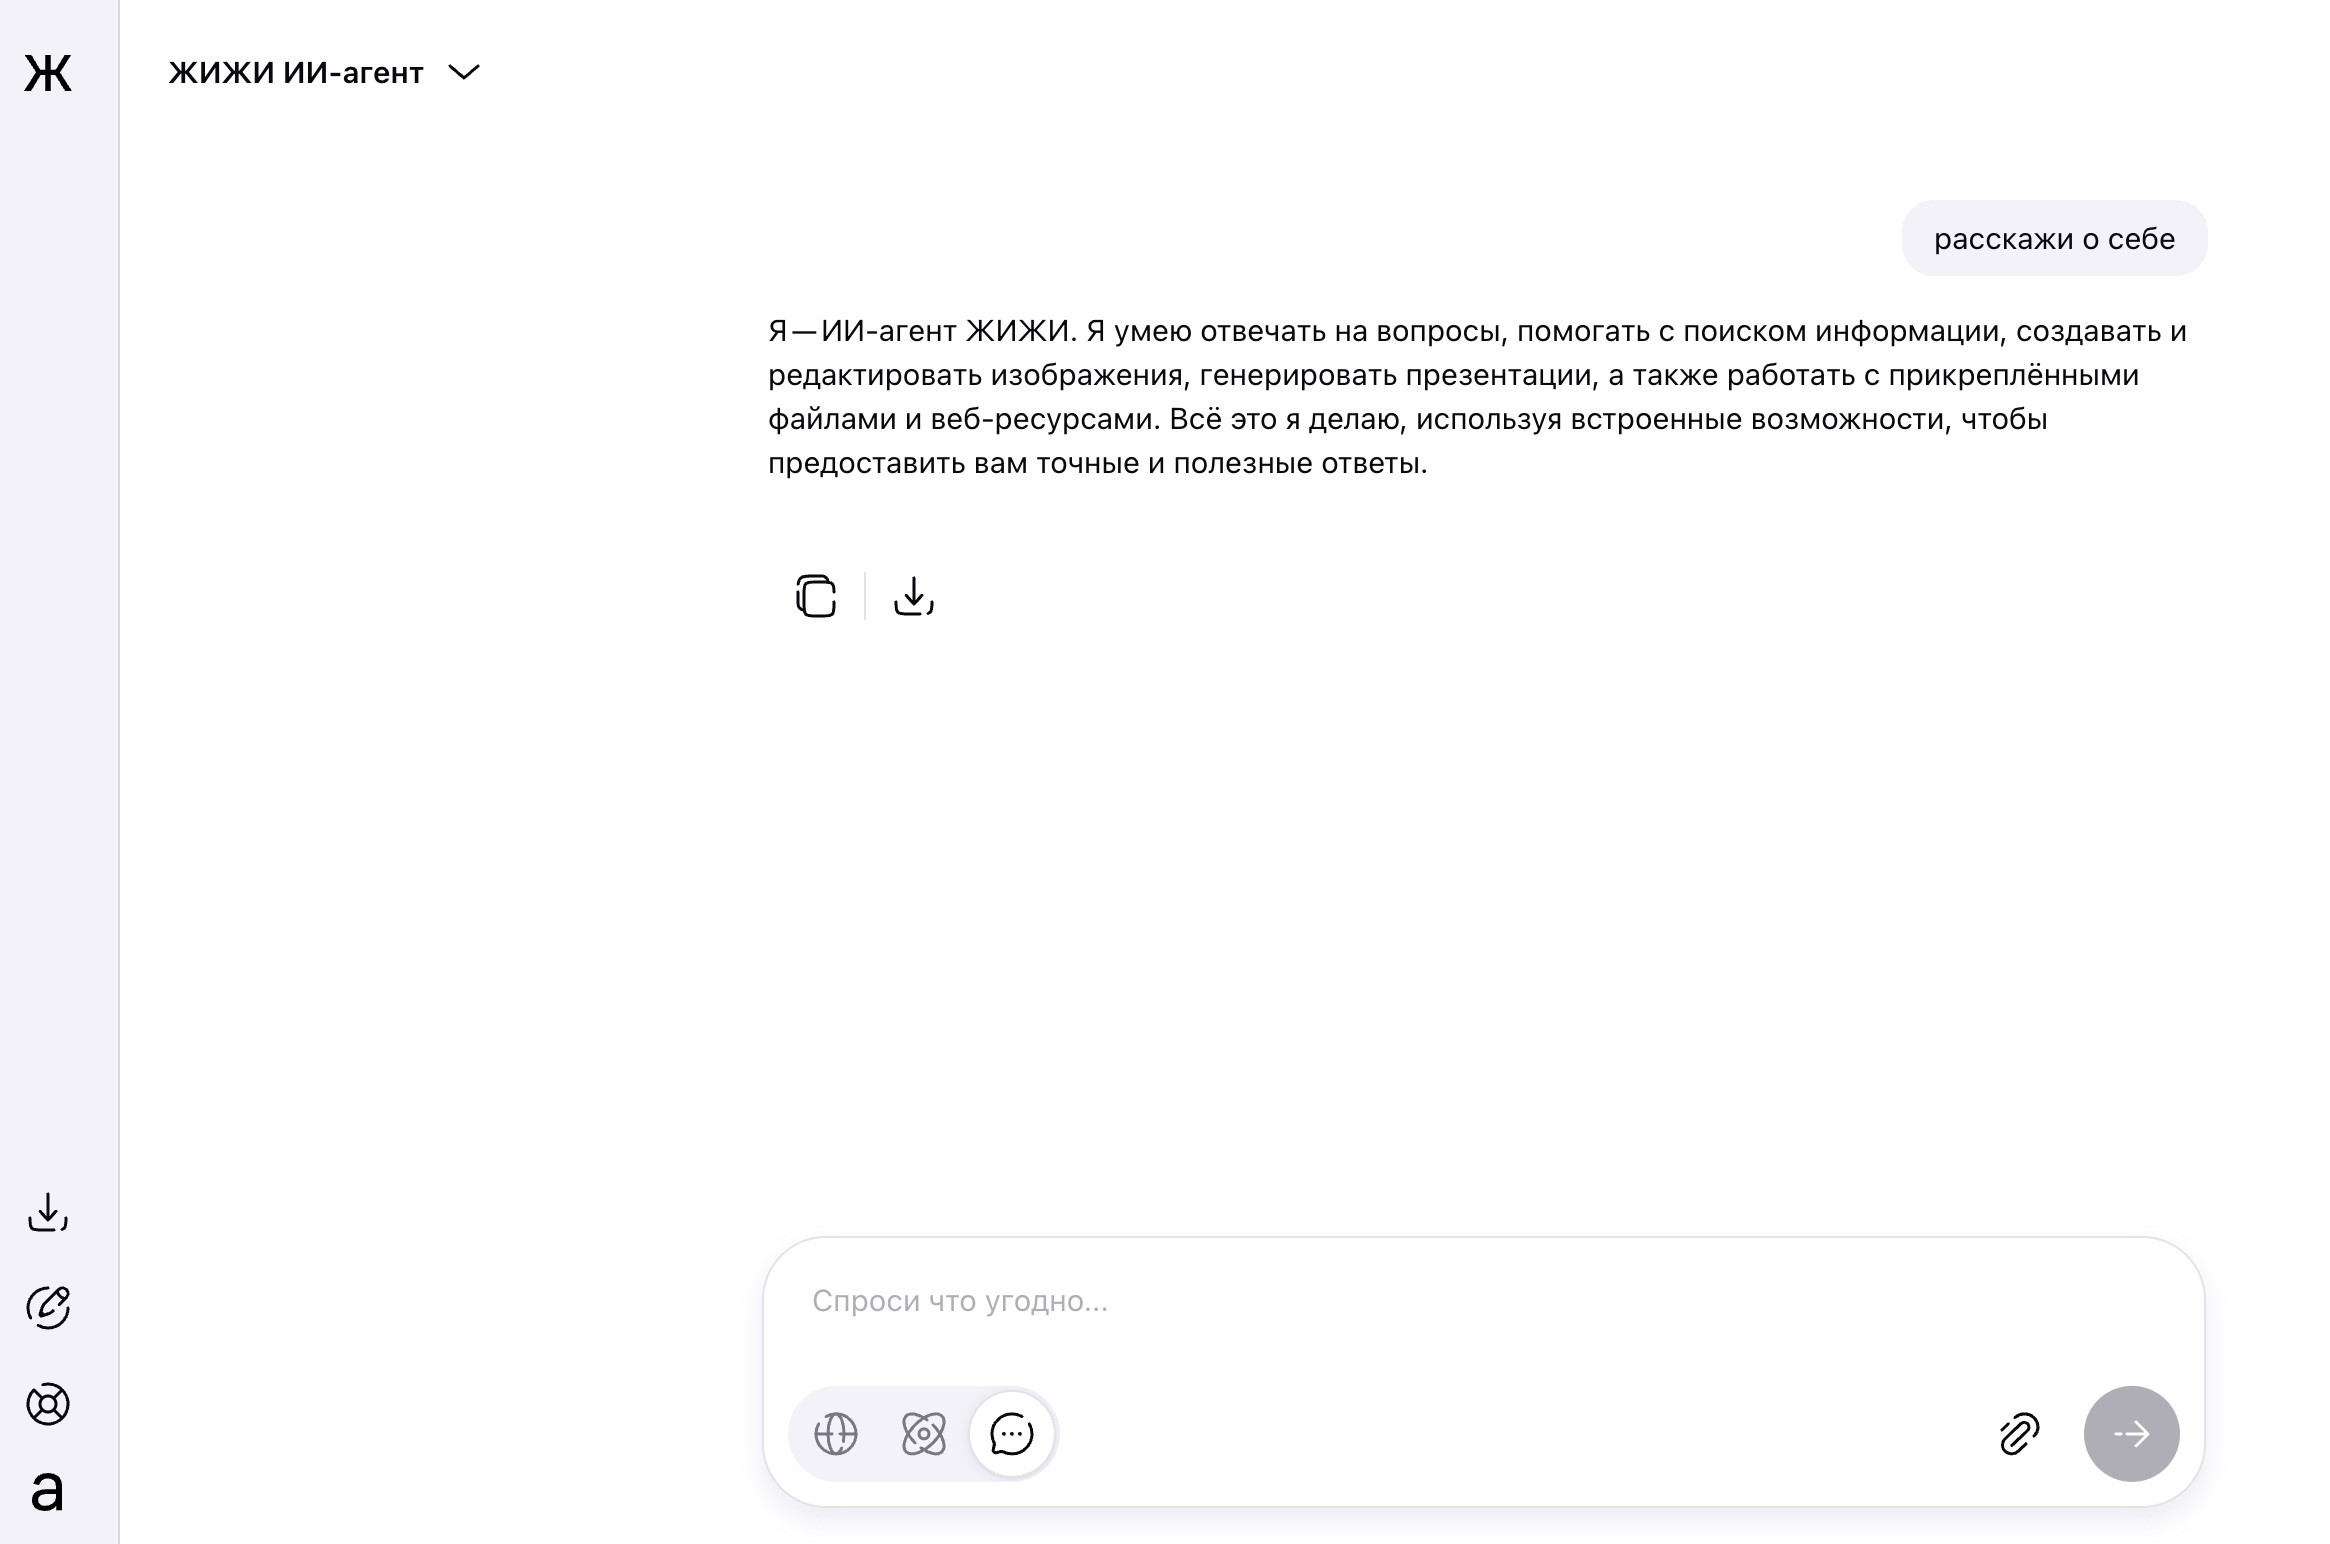The width and height of the screenshot is (2330, 1544).
Task: Click word 'презентации' in the reply
Action: point(1498,375)
